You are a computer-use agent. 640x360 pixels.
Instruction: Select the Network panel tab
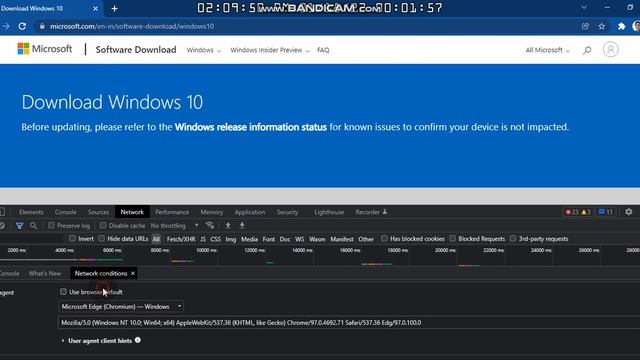(132, 212)
